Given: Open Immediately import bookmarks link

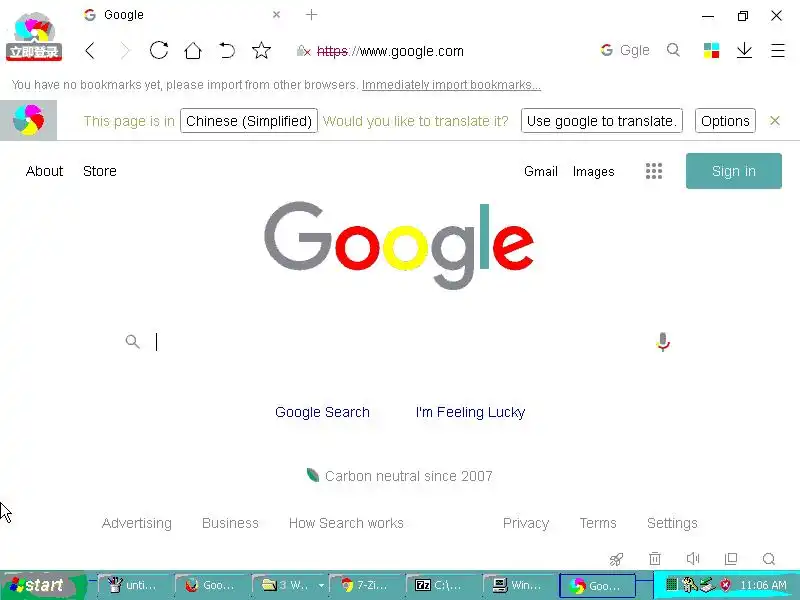Looking at the screenshot, I should point(451,85).
